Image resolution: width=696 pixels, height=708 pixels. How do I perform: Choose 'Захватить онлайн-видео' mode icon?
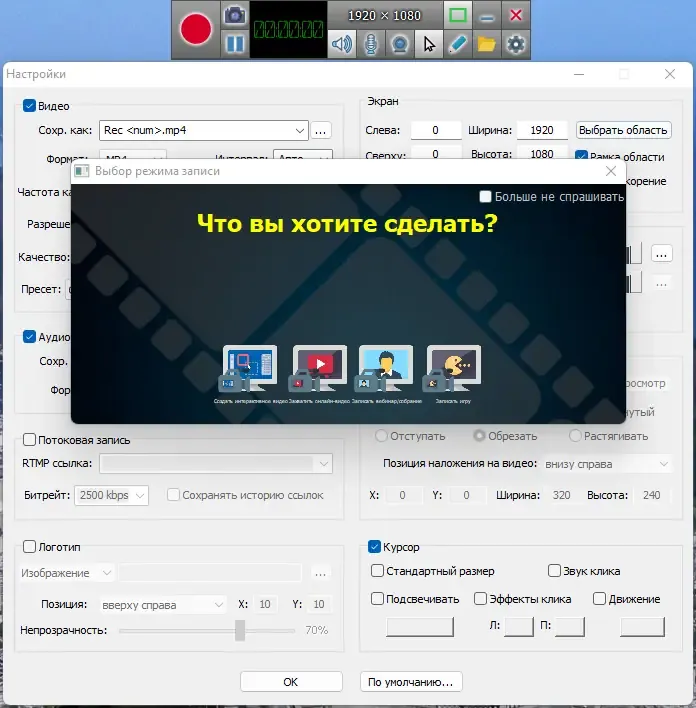[x=319, y=368]
